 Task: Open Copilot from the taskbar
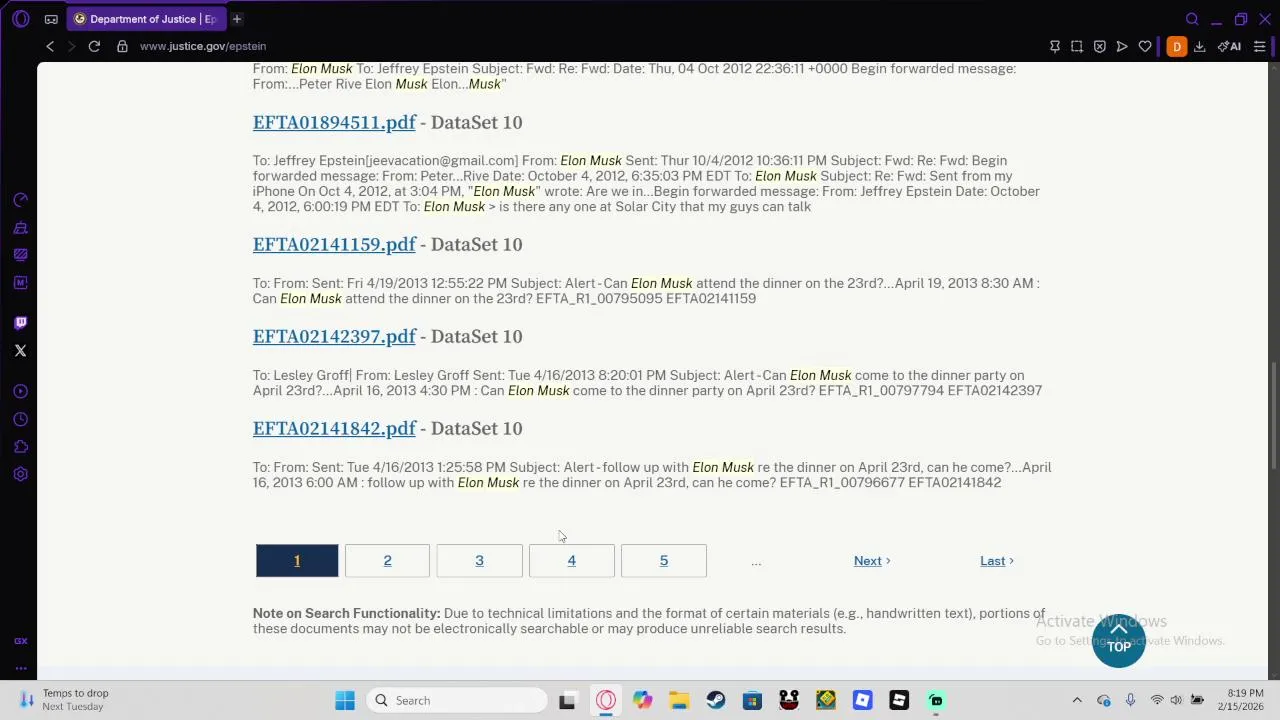(x=642, y=701)
